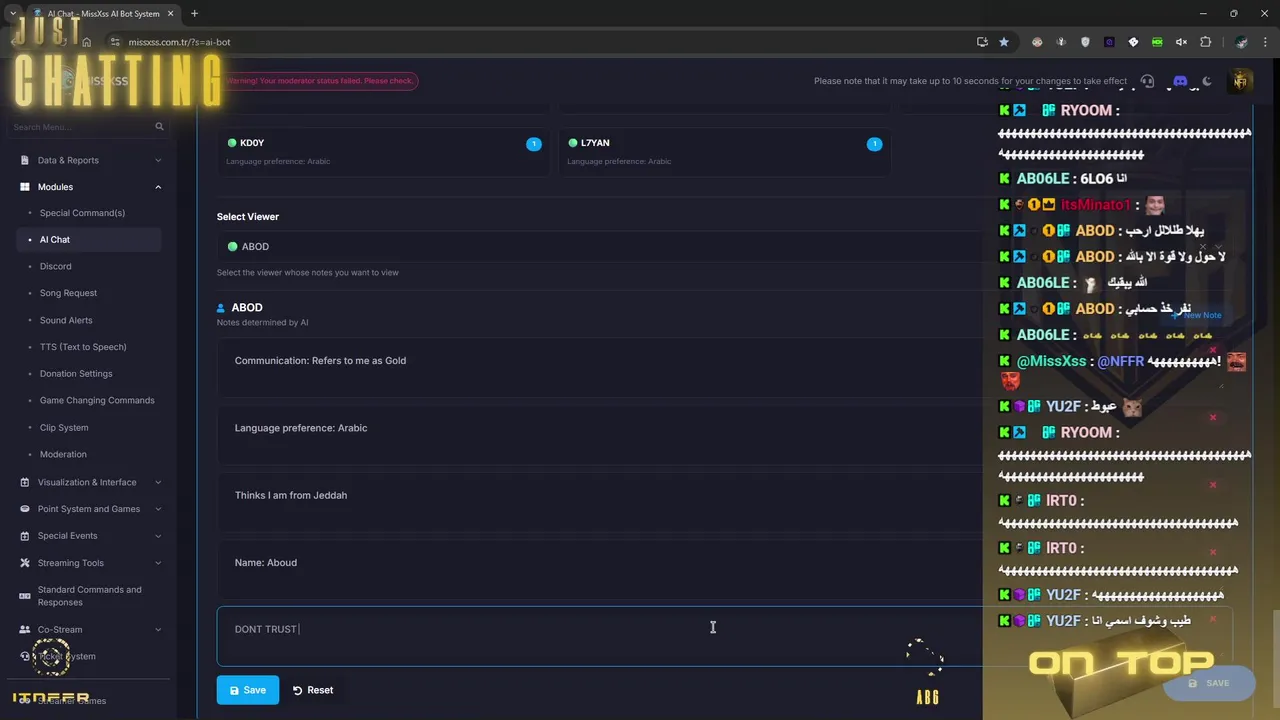Click the sidebar search magnifier icon
The image size is (1280, 720).
click(x=159, y=127)
